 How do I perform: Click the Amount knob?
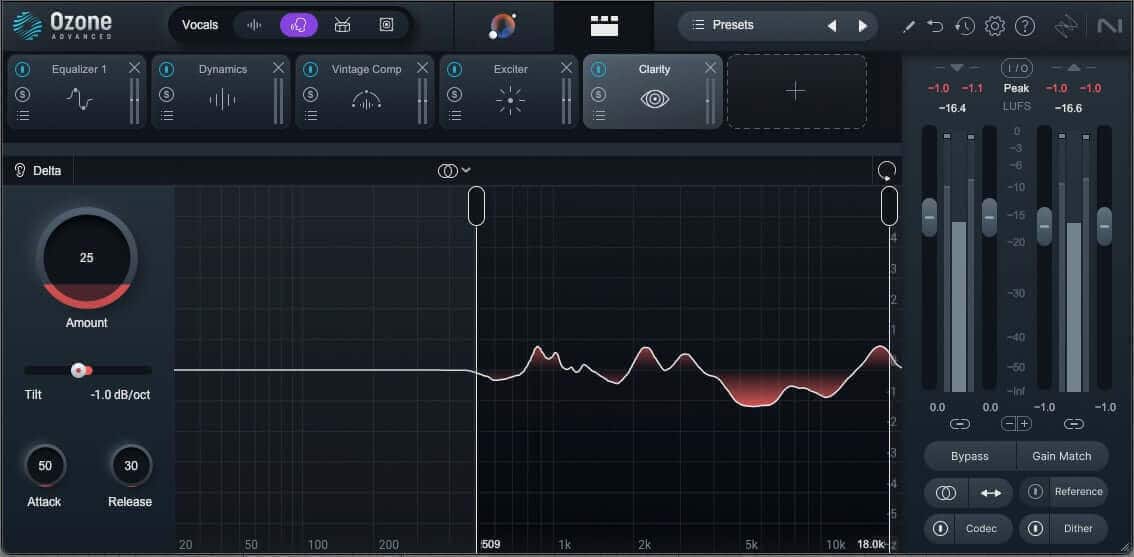click(x=87, y=258)
